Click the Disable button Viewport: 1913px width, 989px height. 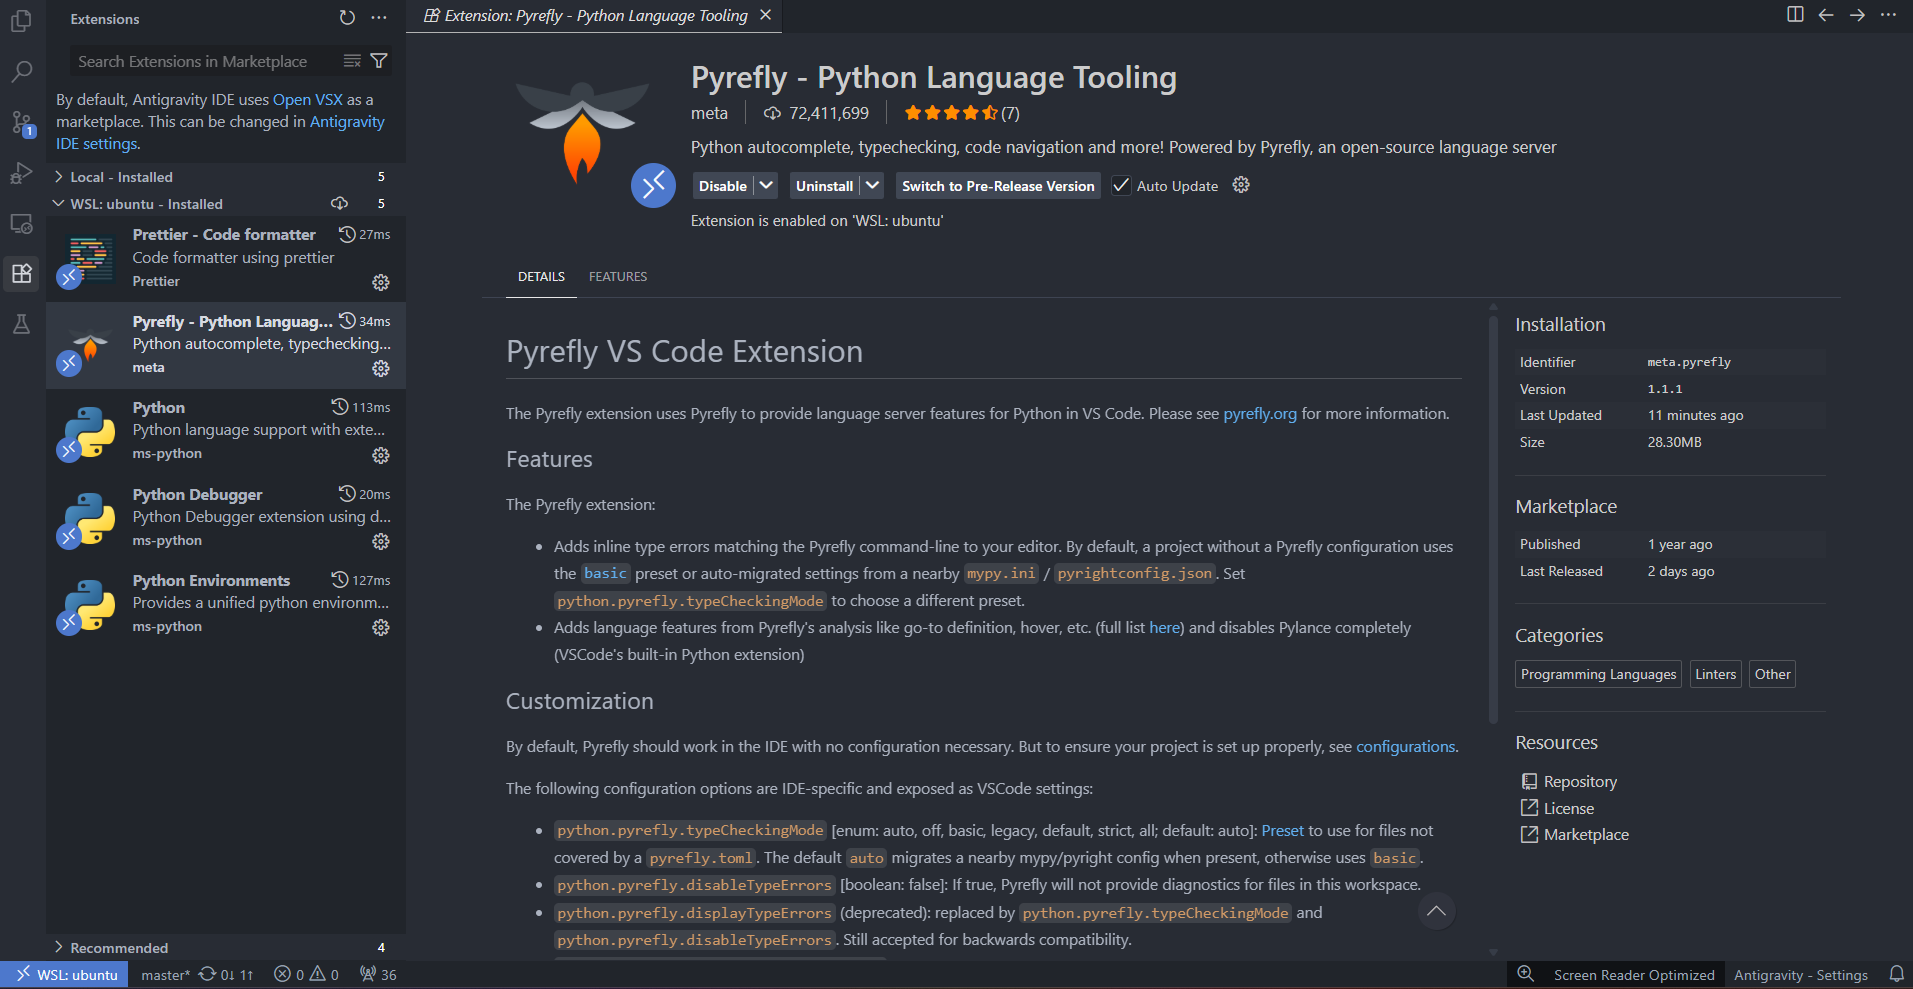723,186
